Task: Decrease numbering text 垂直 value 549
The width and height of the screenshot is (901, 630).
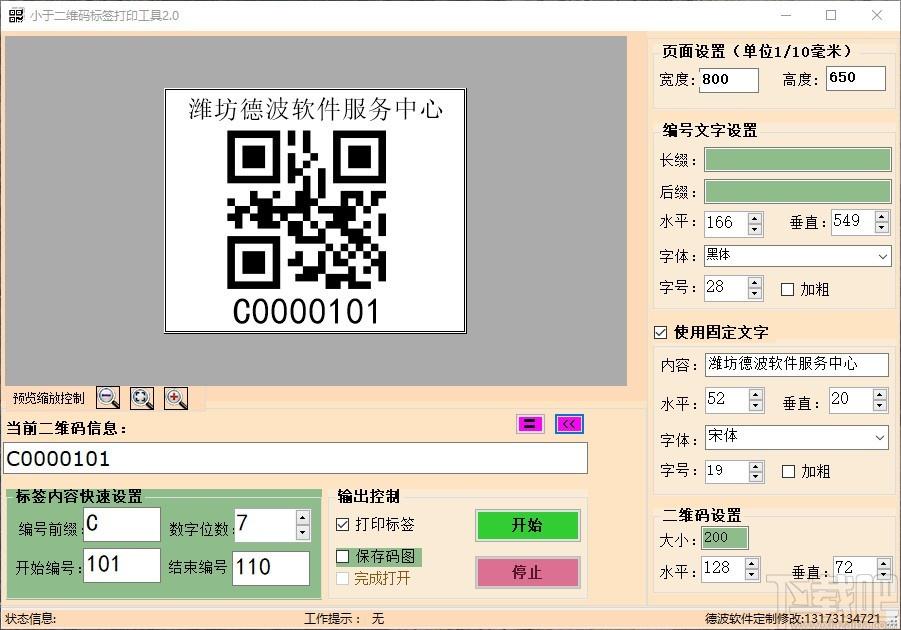Action: coord(882,228)
